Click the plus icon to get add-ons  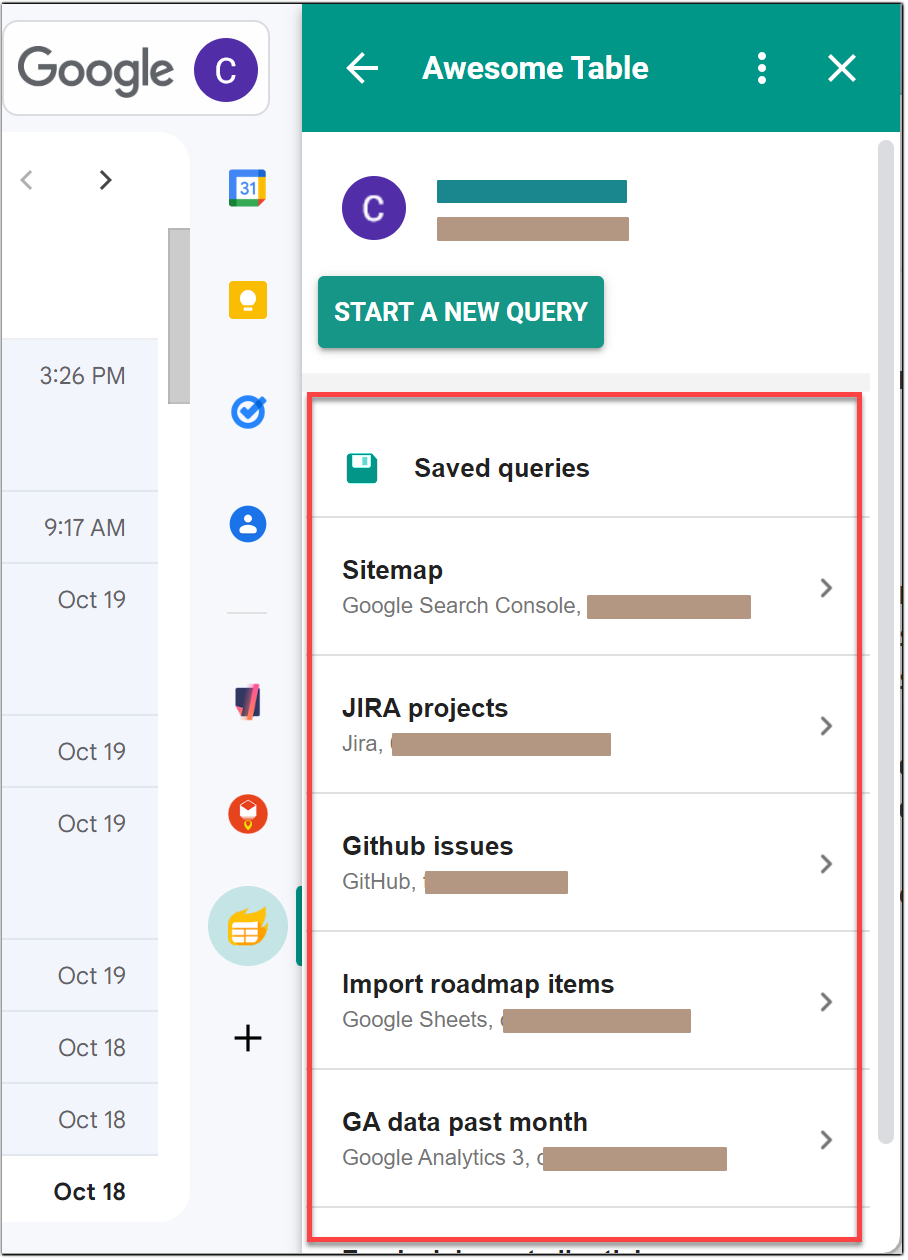pos(247,1038)
